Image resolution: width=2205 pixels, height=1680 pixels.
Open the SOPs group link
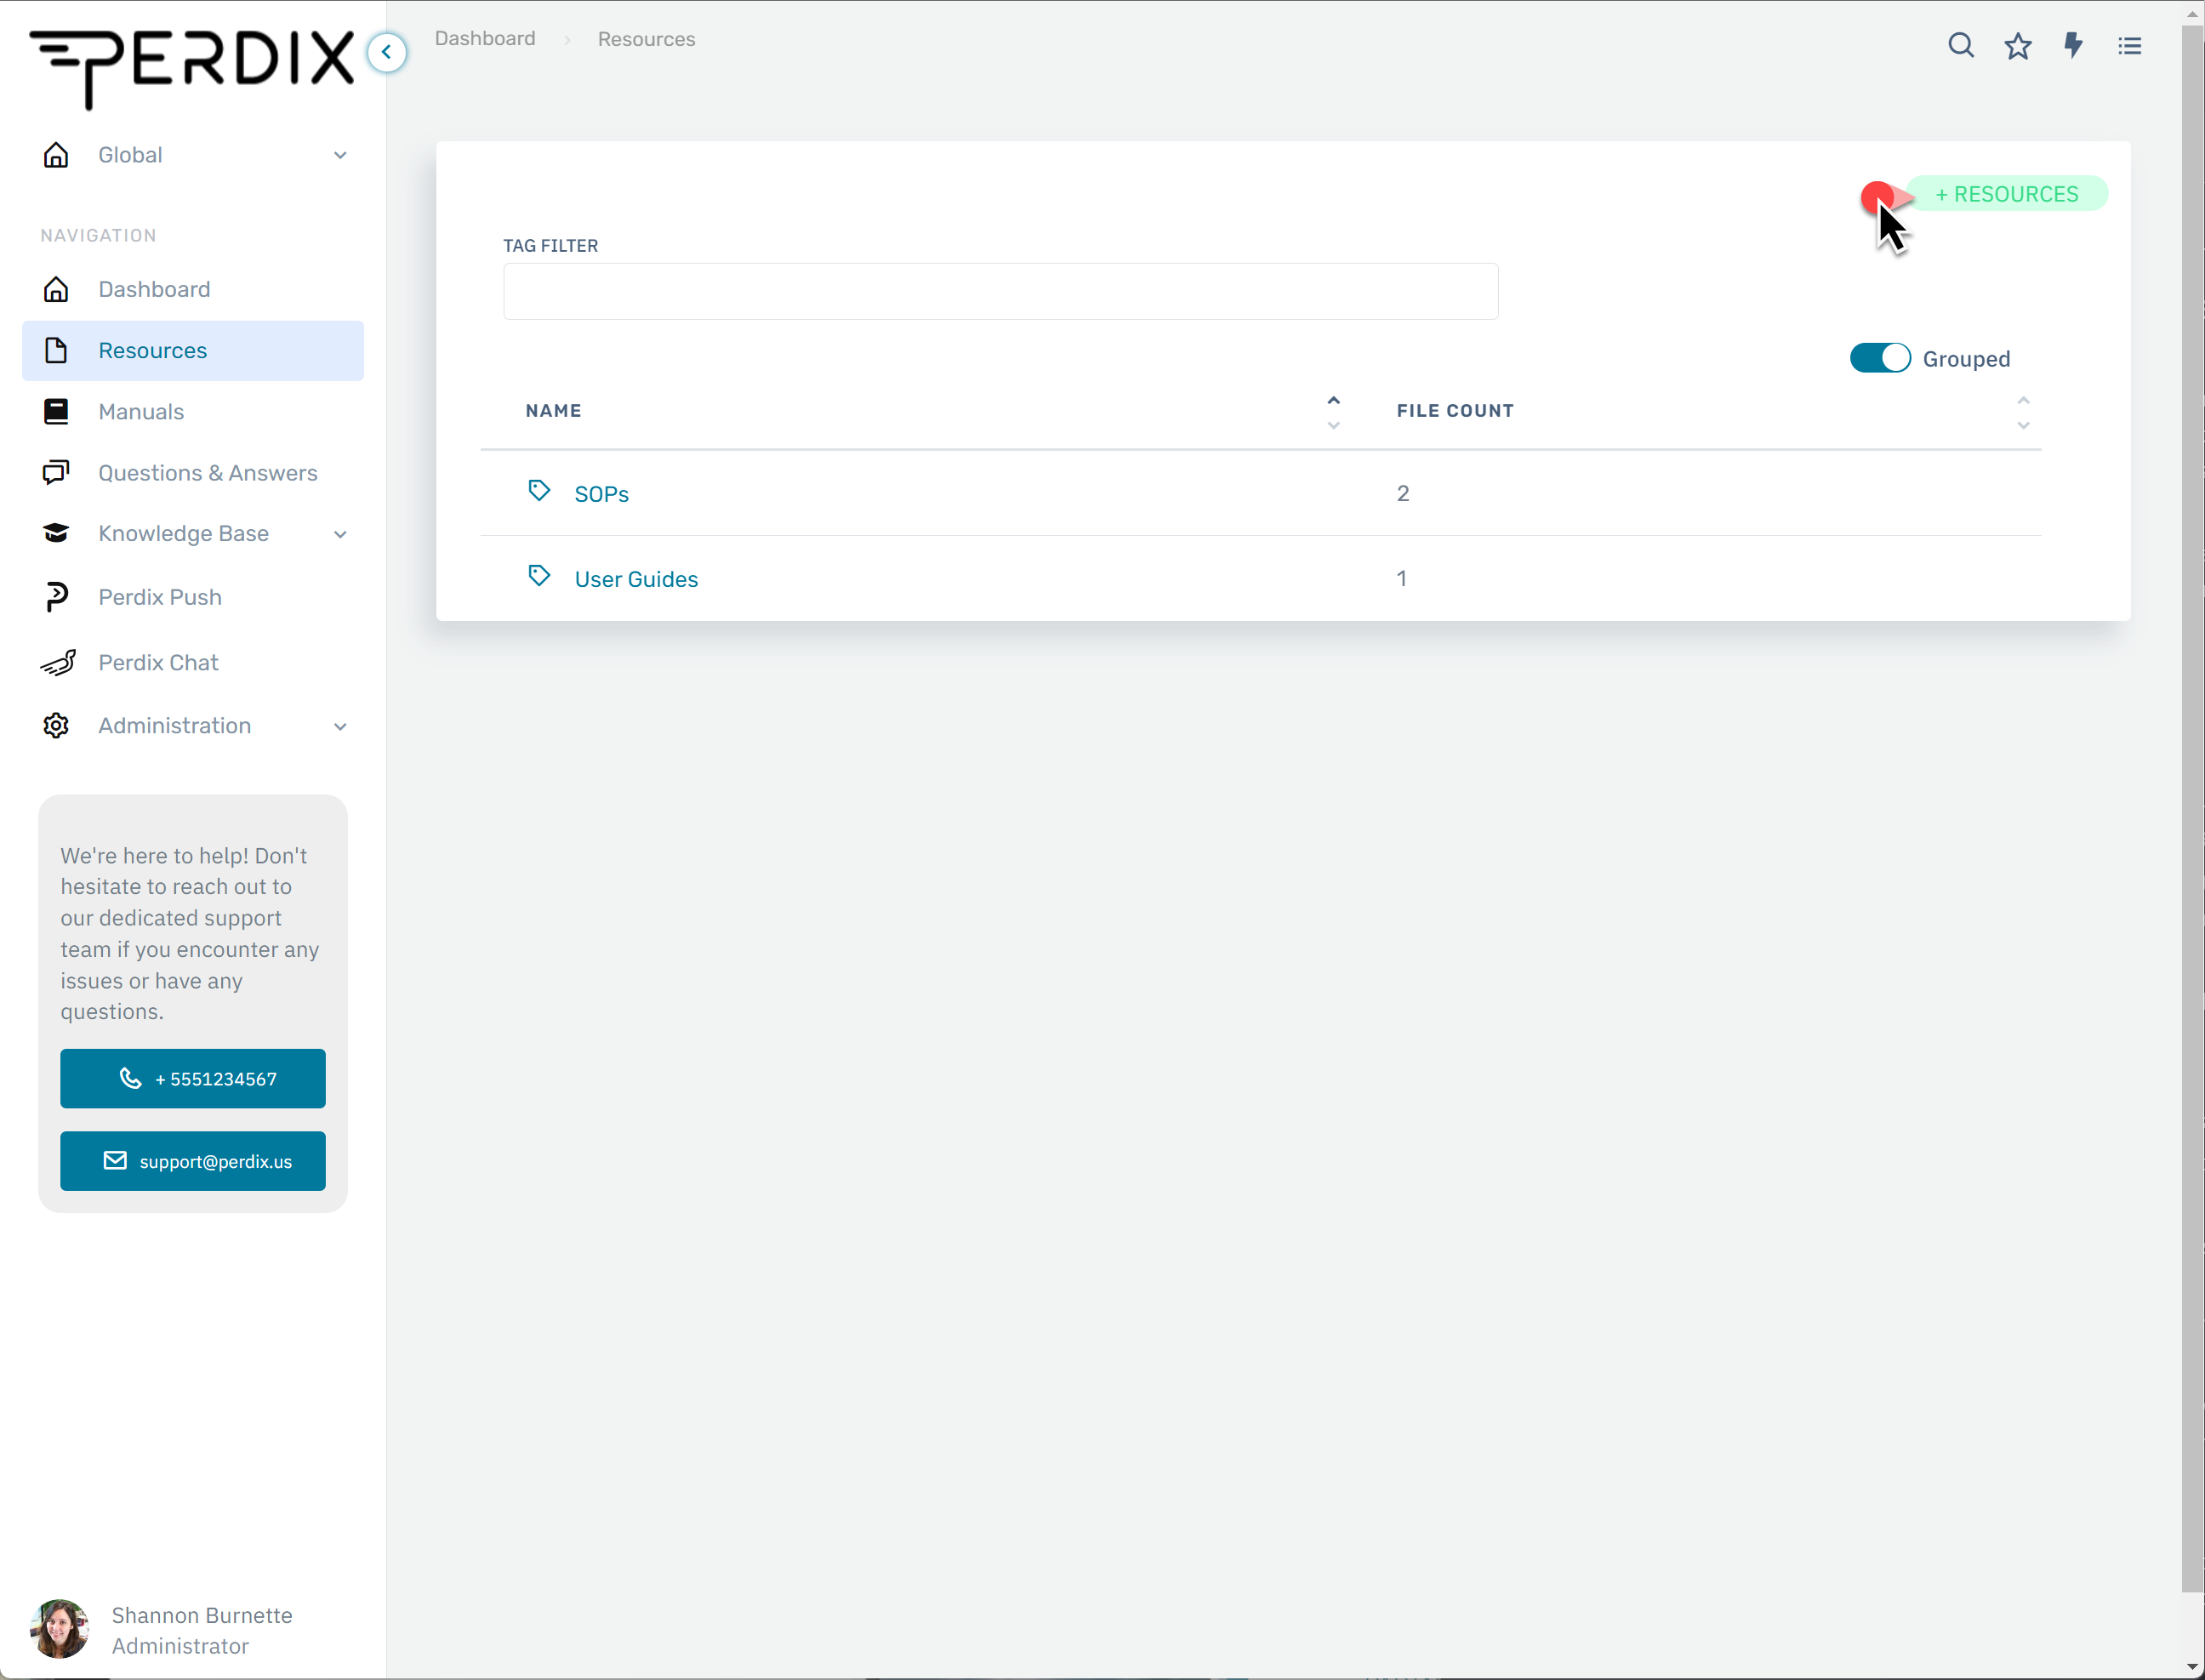tap(601, 494)
